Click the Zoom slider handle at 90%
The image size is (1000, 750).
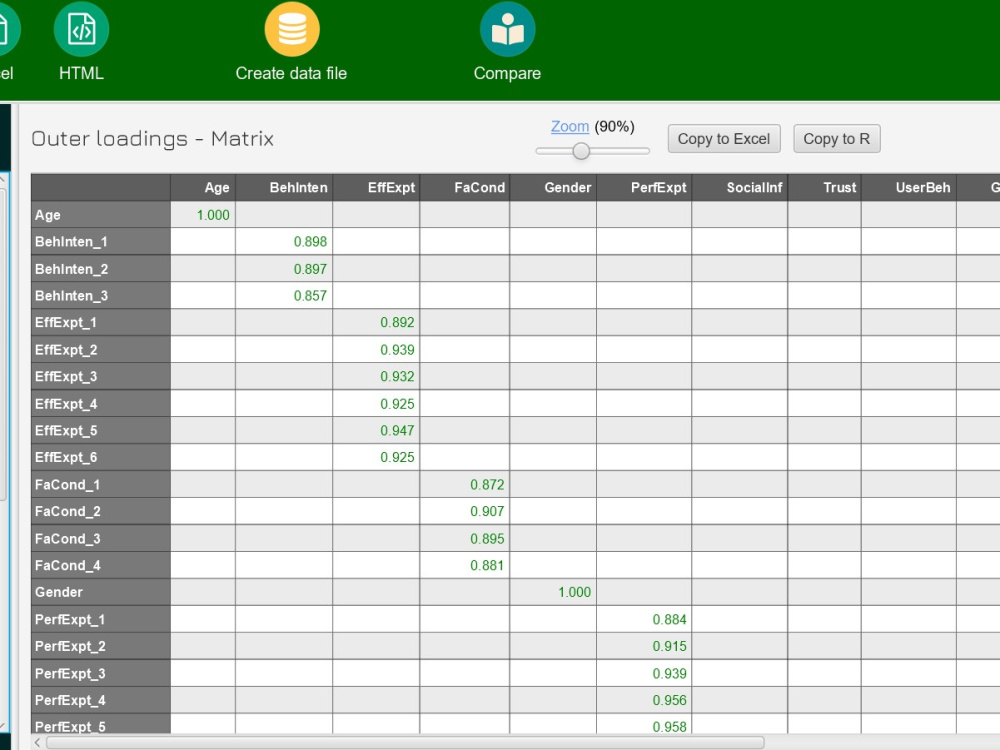coord(583,150)
